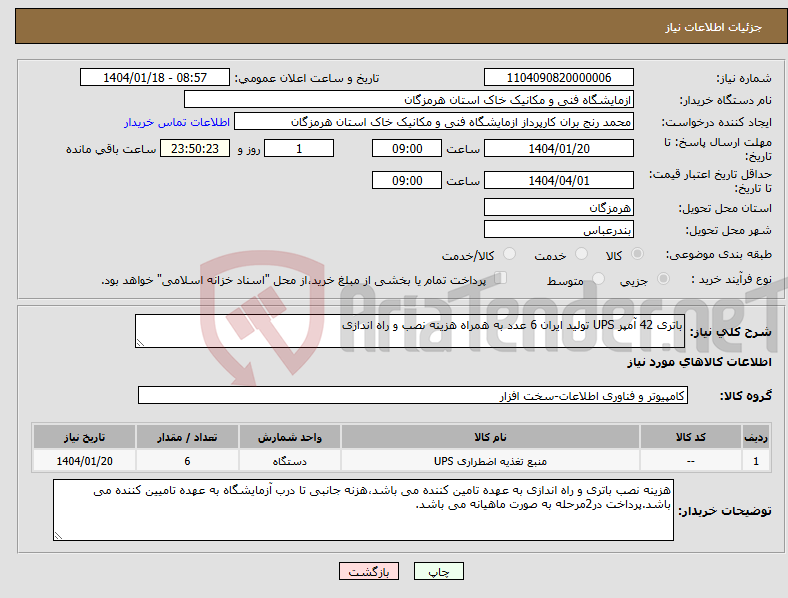The width and height of the screenshot is (788, 598).
Task: Click the طبقه بندی موضوعی label
Action: tap(719, 254)
